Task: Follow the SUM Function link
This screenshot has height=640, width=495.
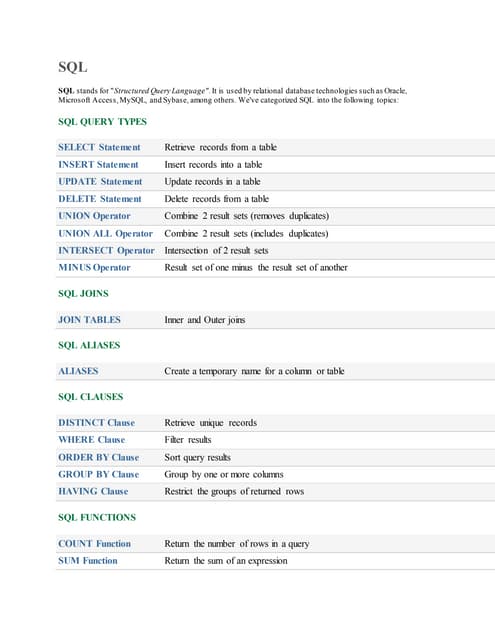Action: (88, 561)
